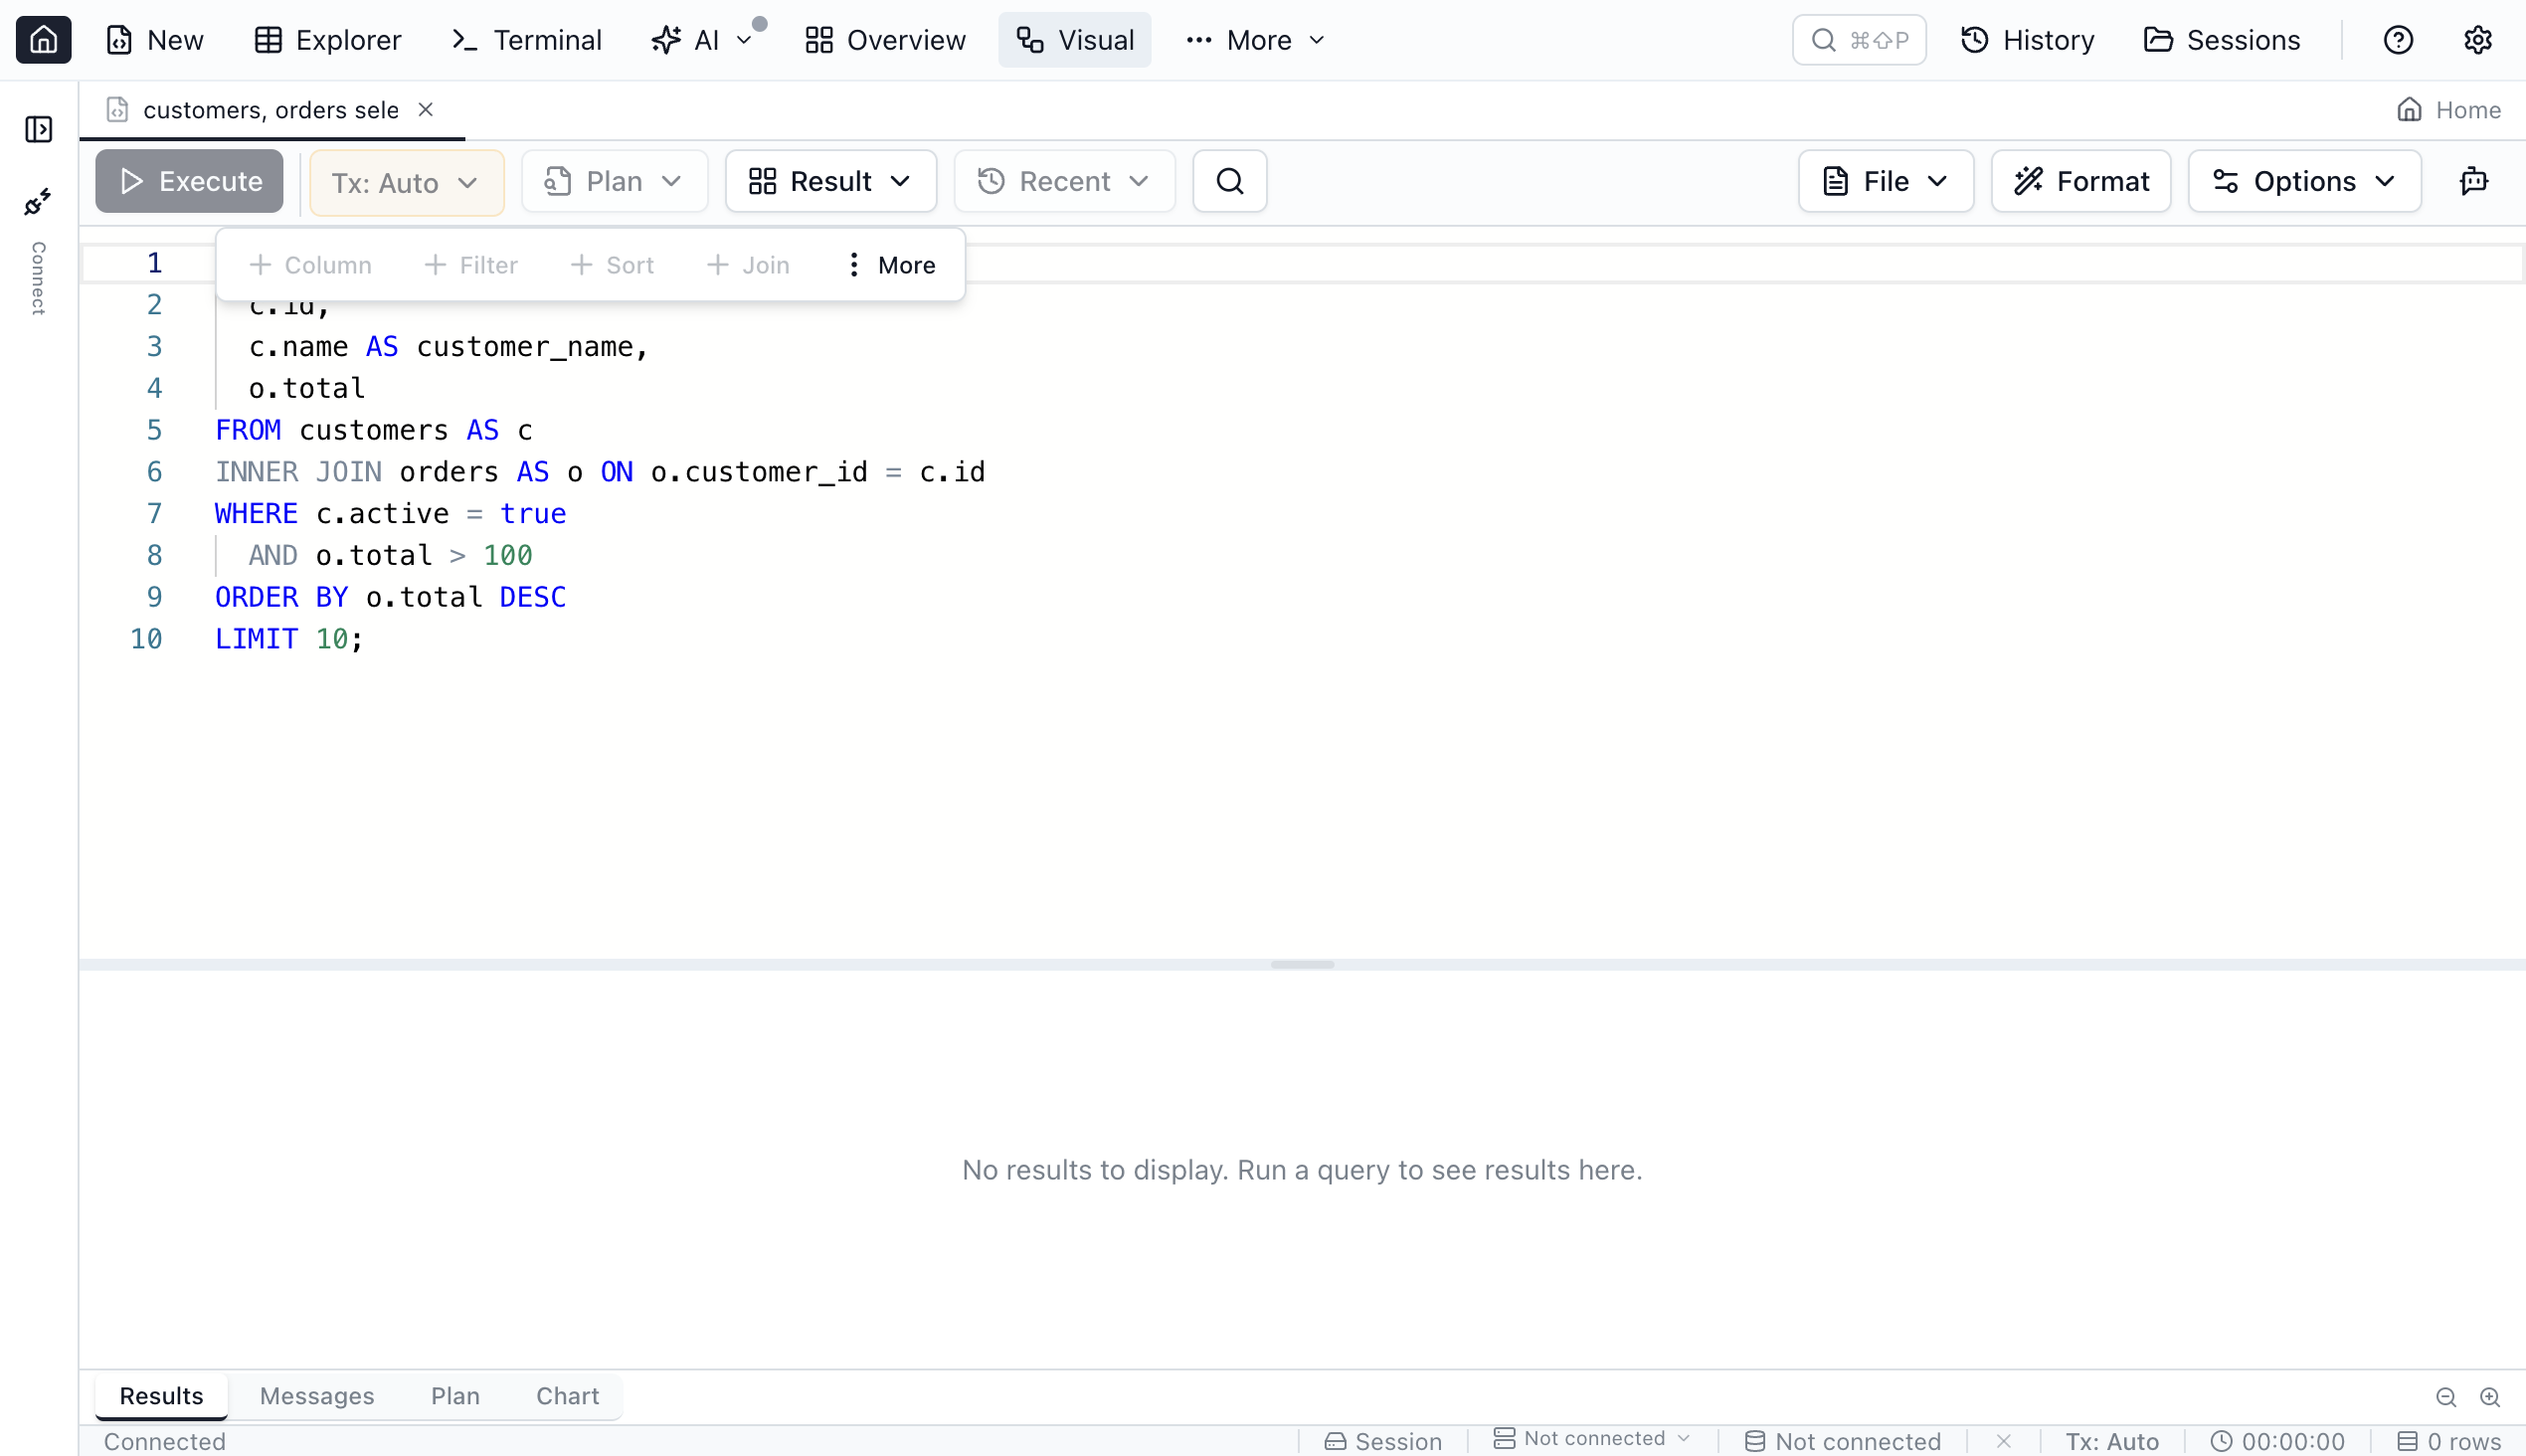The width and height of the screenshot is (2526, 1456).
Task: Open the Options dropdown
Action: pyautogui.click(x=2304, y=181)
